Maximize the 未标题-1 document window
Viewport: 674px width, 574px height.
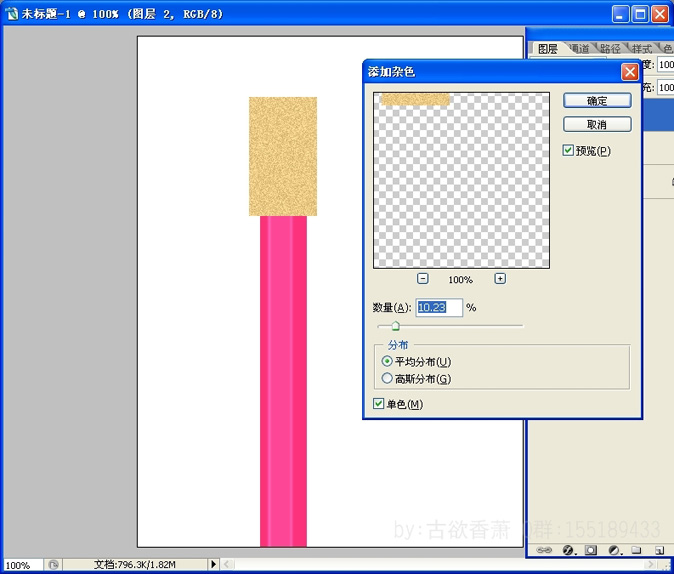[x=640, y=14]
